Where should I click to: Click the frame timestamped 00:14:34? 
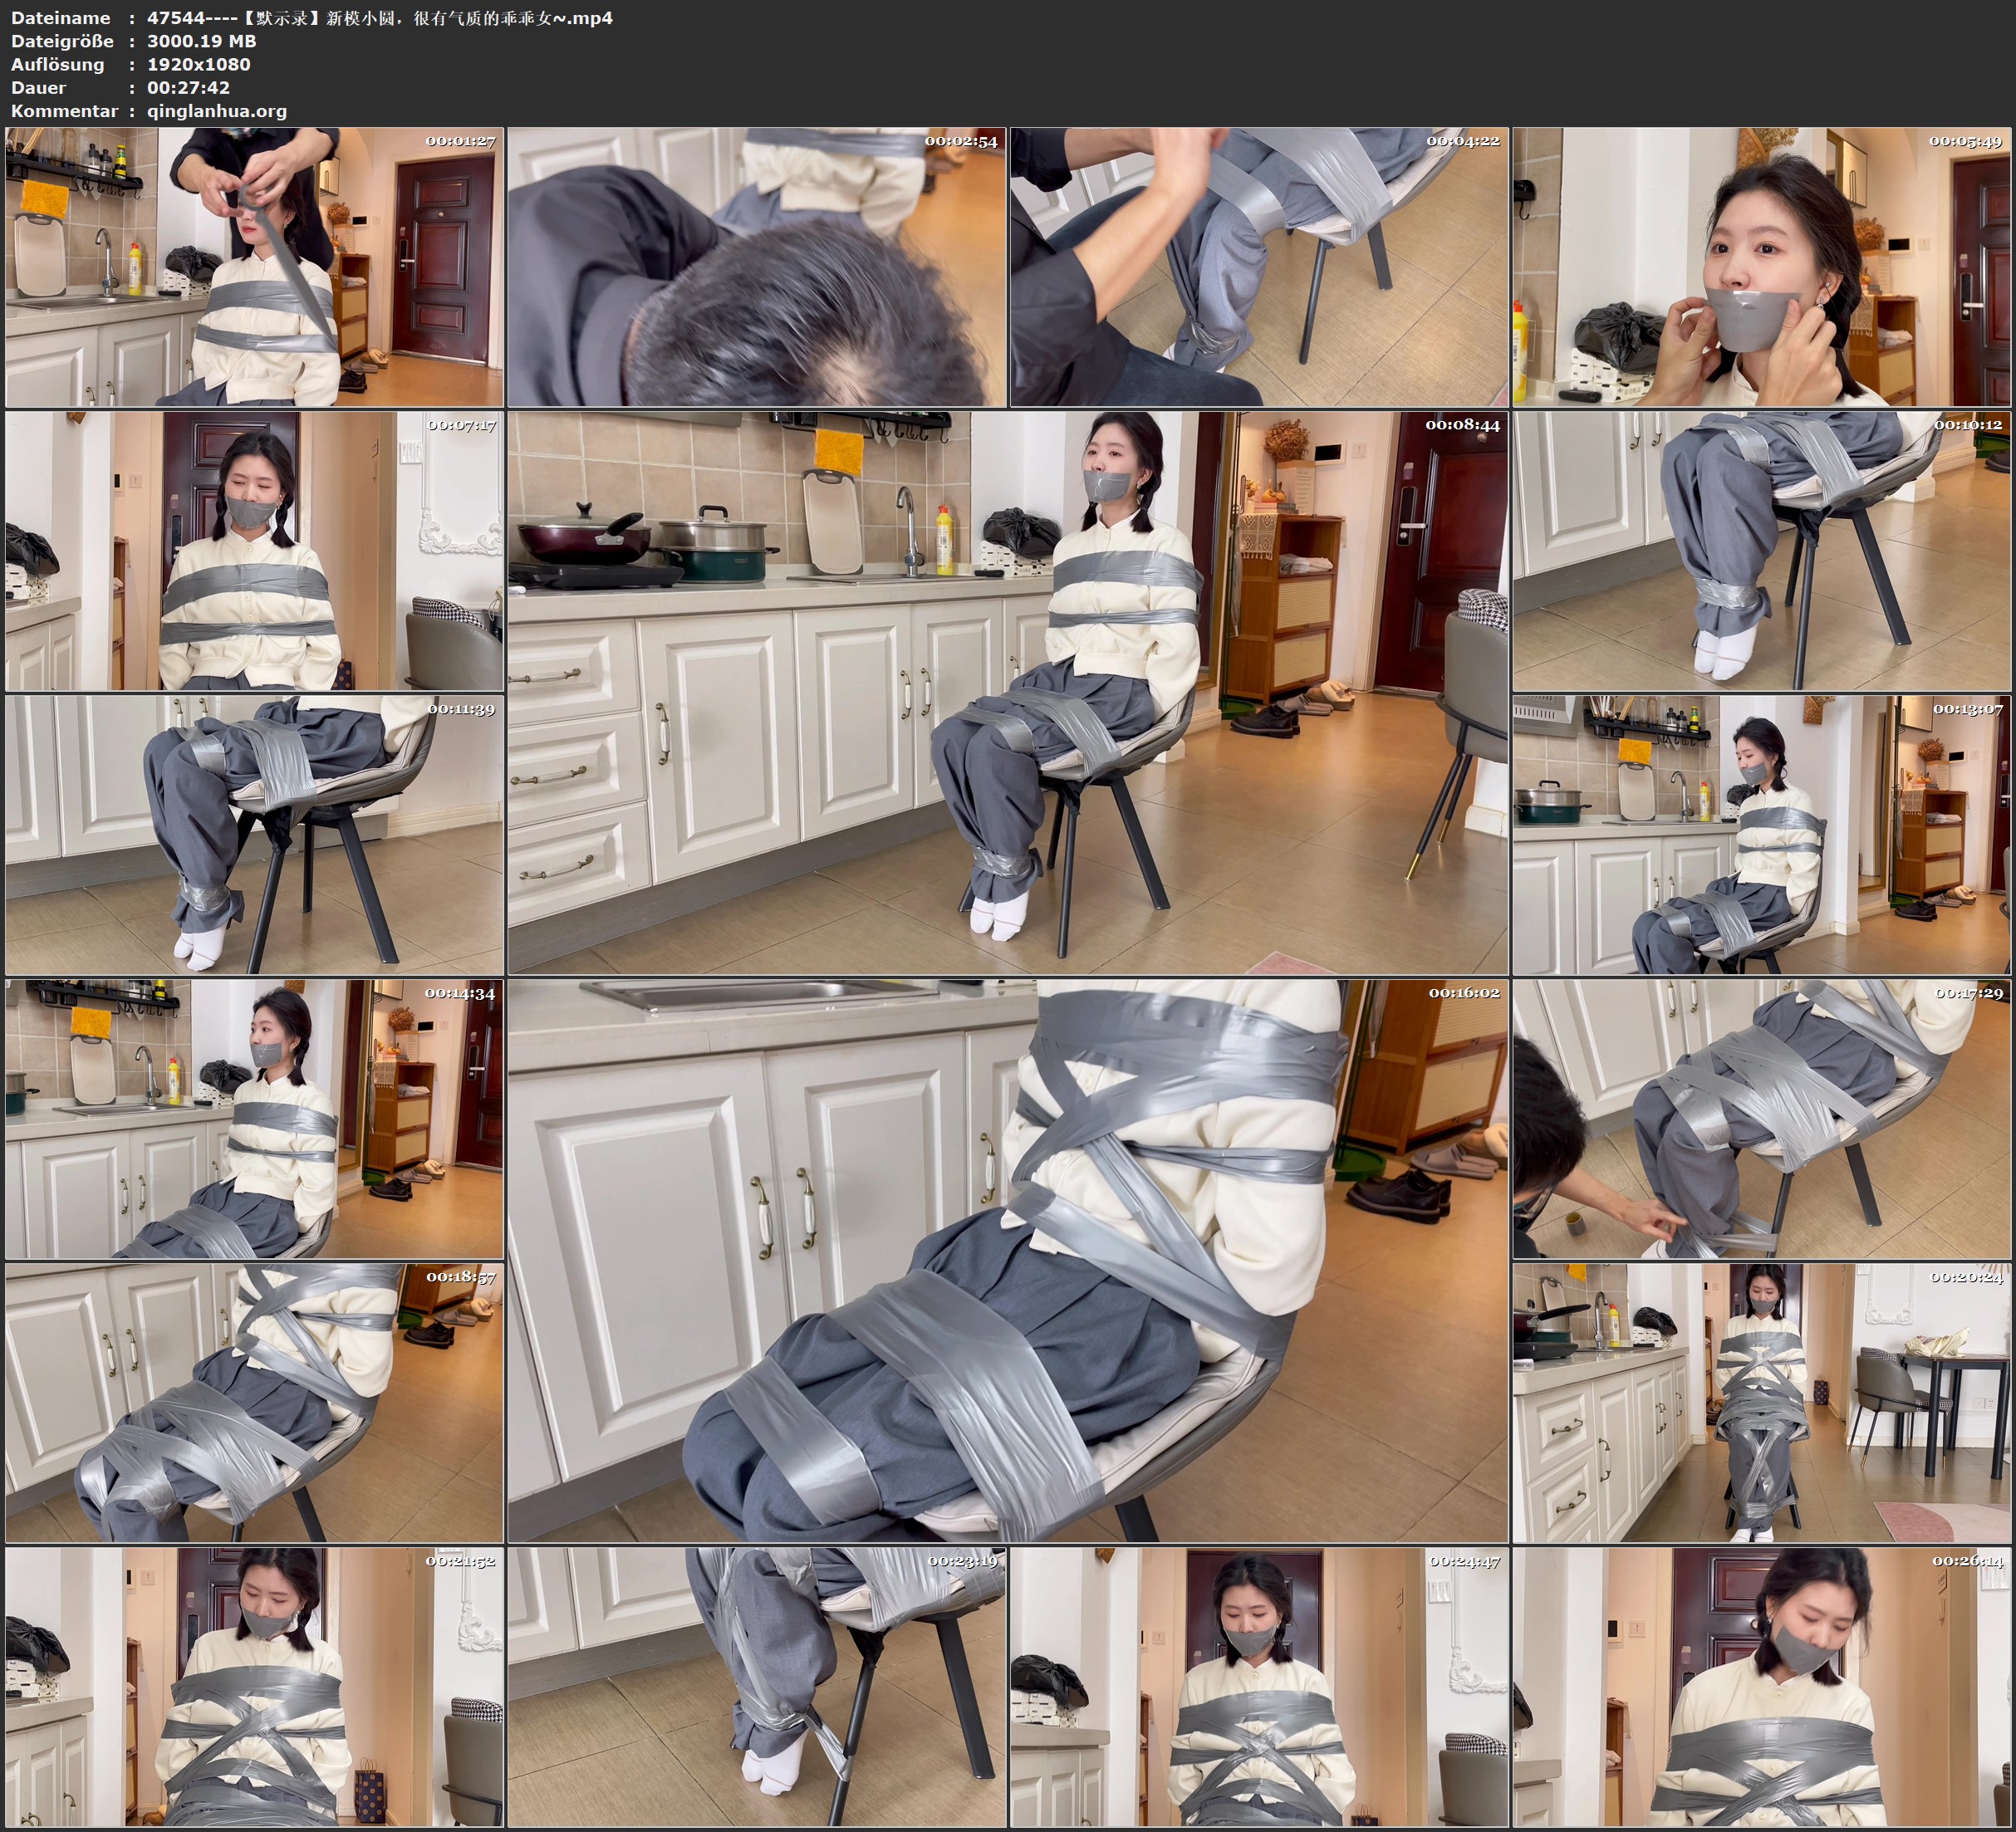click(254, 1119)
